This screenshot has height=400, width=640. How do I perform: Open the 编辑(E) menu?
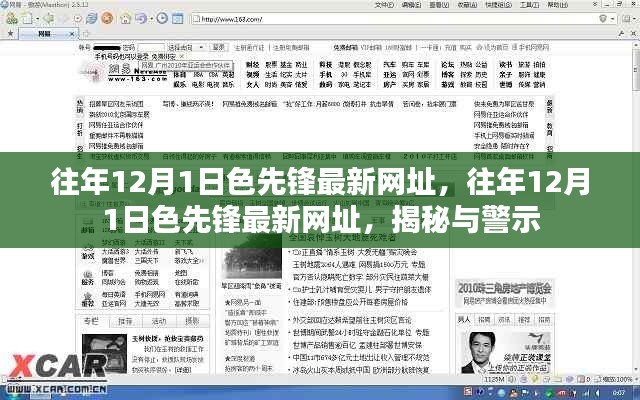[x=411, y=5]
